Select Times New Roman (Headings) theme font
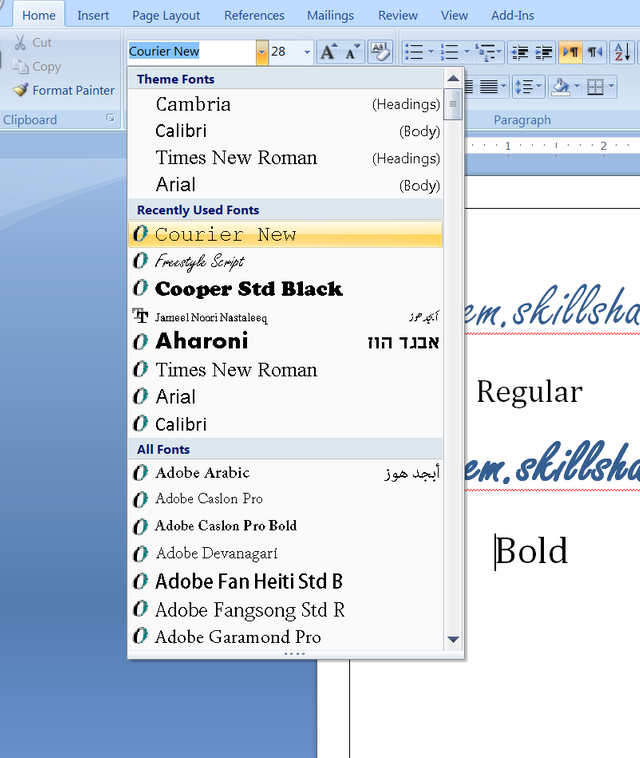Screen dimensions: 640x758 (285, 158)
